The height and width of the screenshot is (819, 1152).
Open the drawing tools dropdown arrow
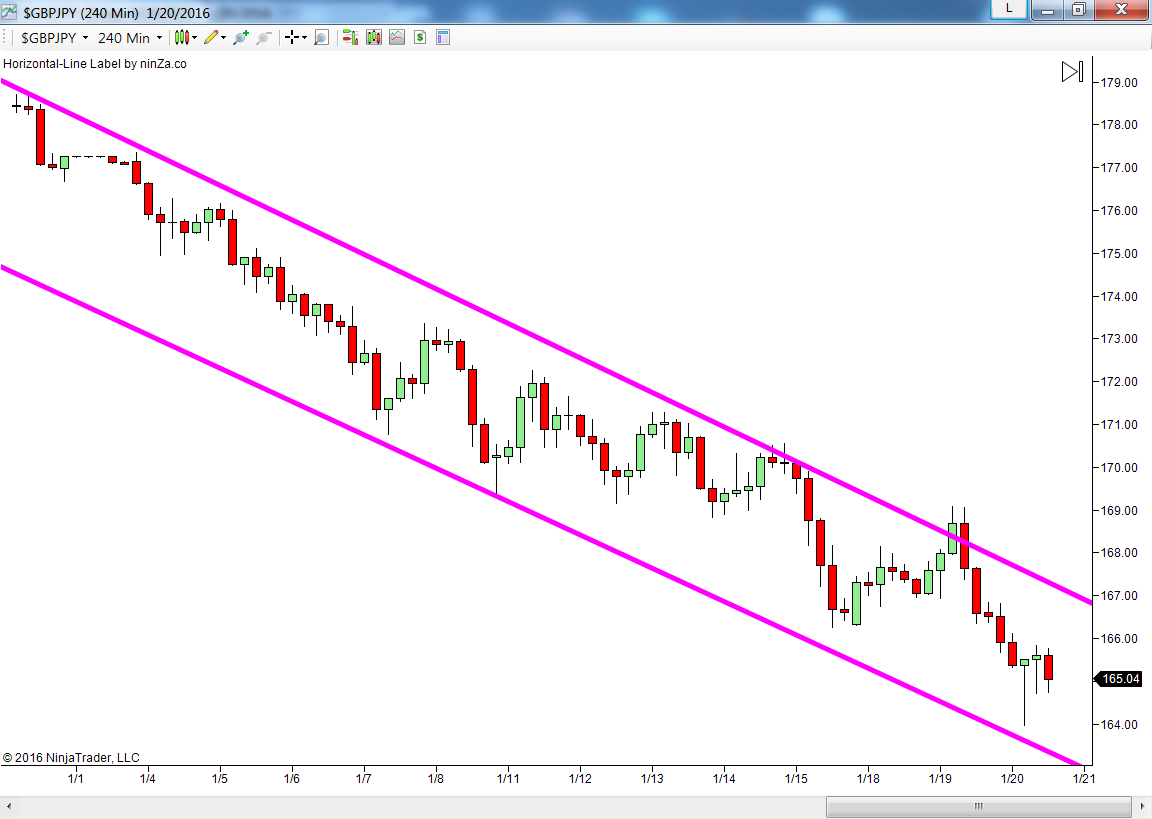click(x=223, y=38)
